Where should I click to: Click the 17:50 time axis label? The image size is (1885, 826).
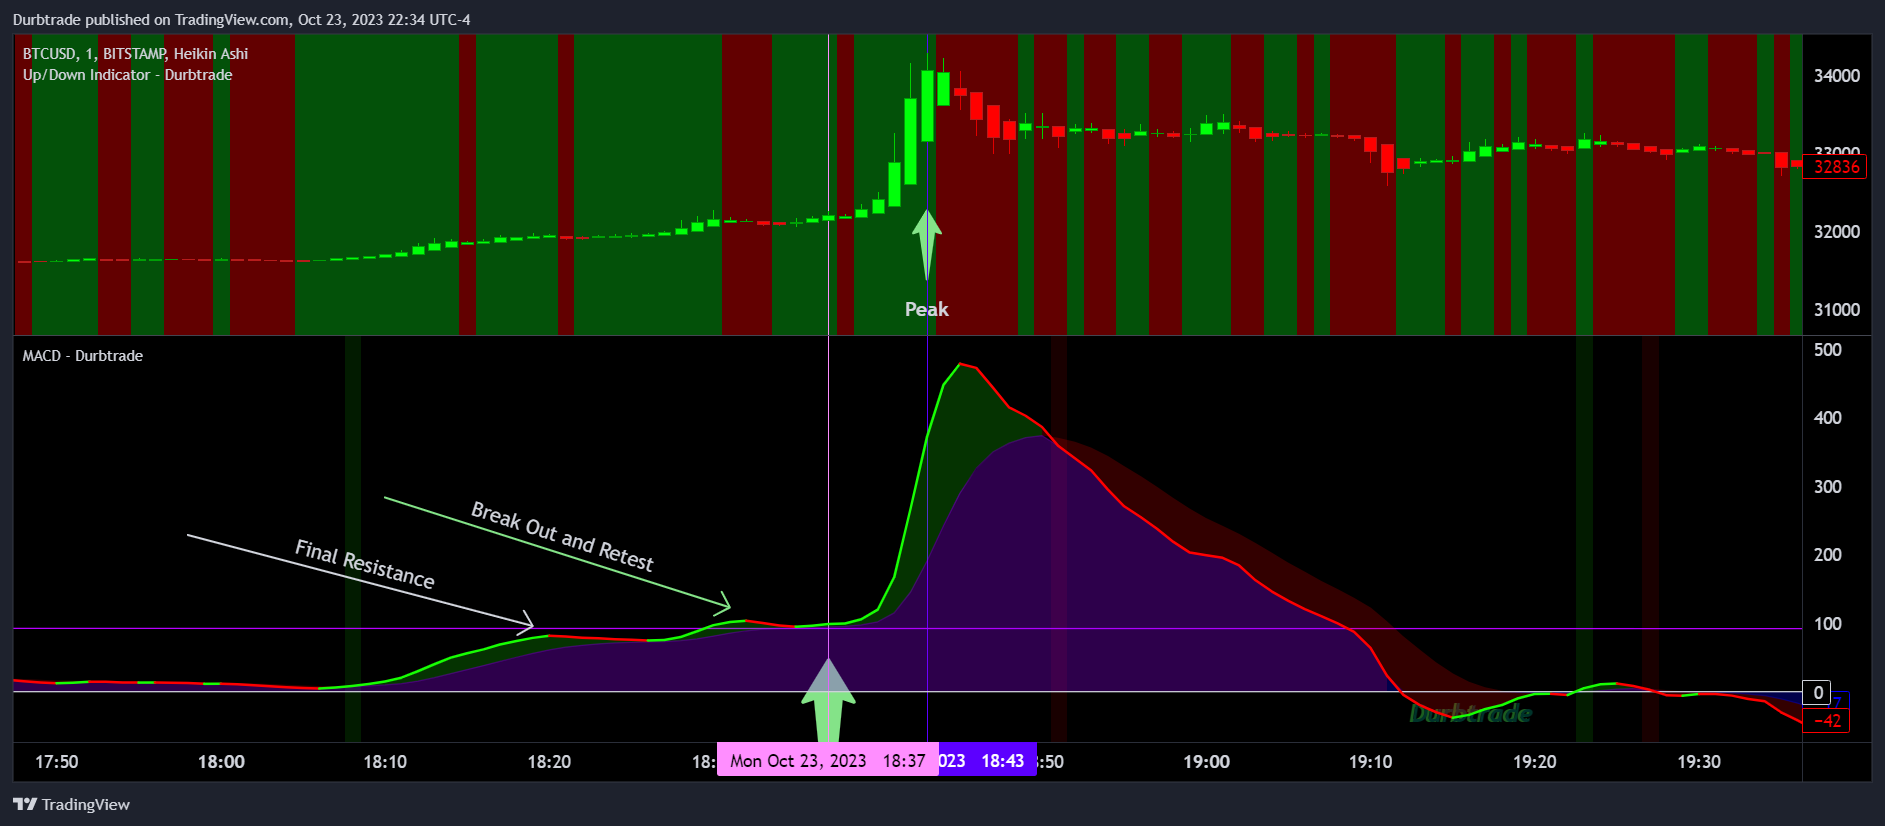tap(57, 762)
